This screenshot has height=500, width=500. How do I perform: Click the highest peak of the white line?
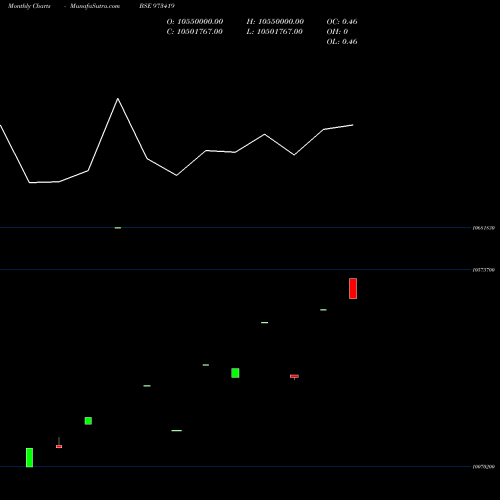[x=118, y=99]
